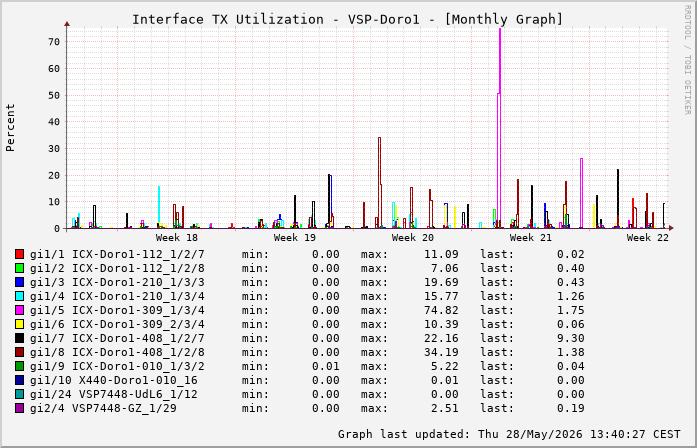Click the Week 18 axis label
Image resolution: width=697 pixels, height=448 pixels.
[x=176, y=238]
